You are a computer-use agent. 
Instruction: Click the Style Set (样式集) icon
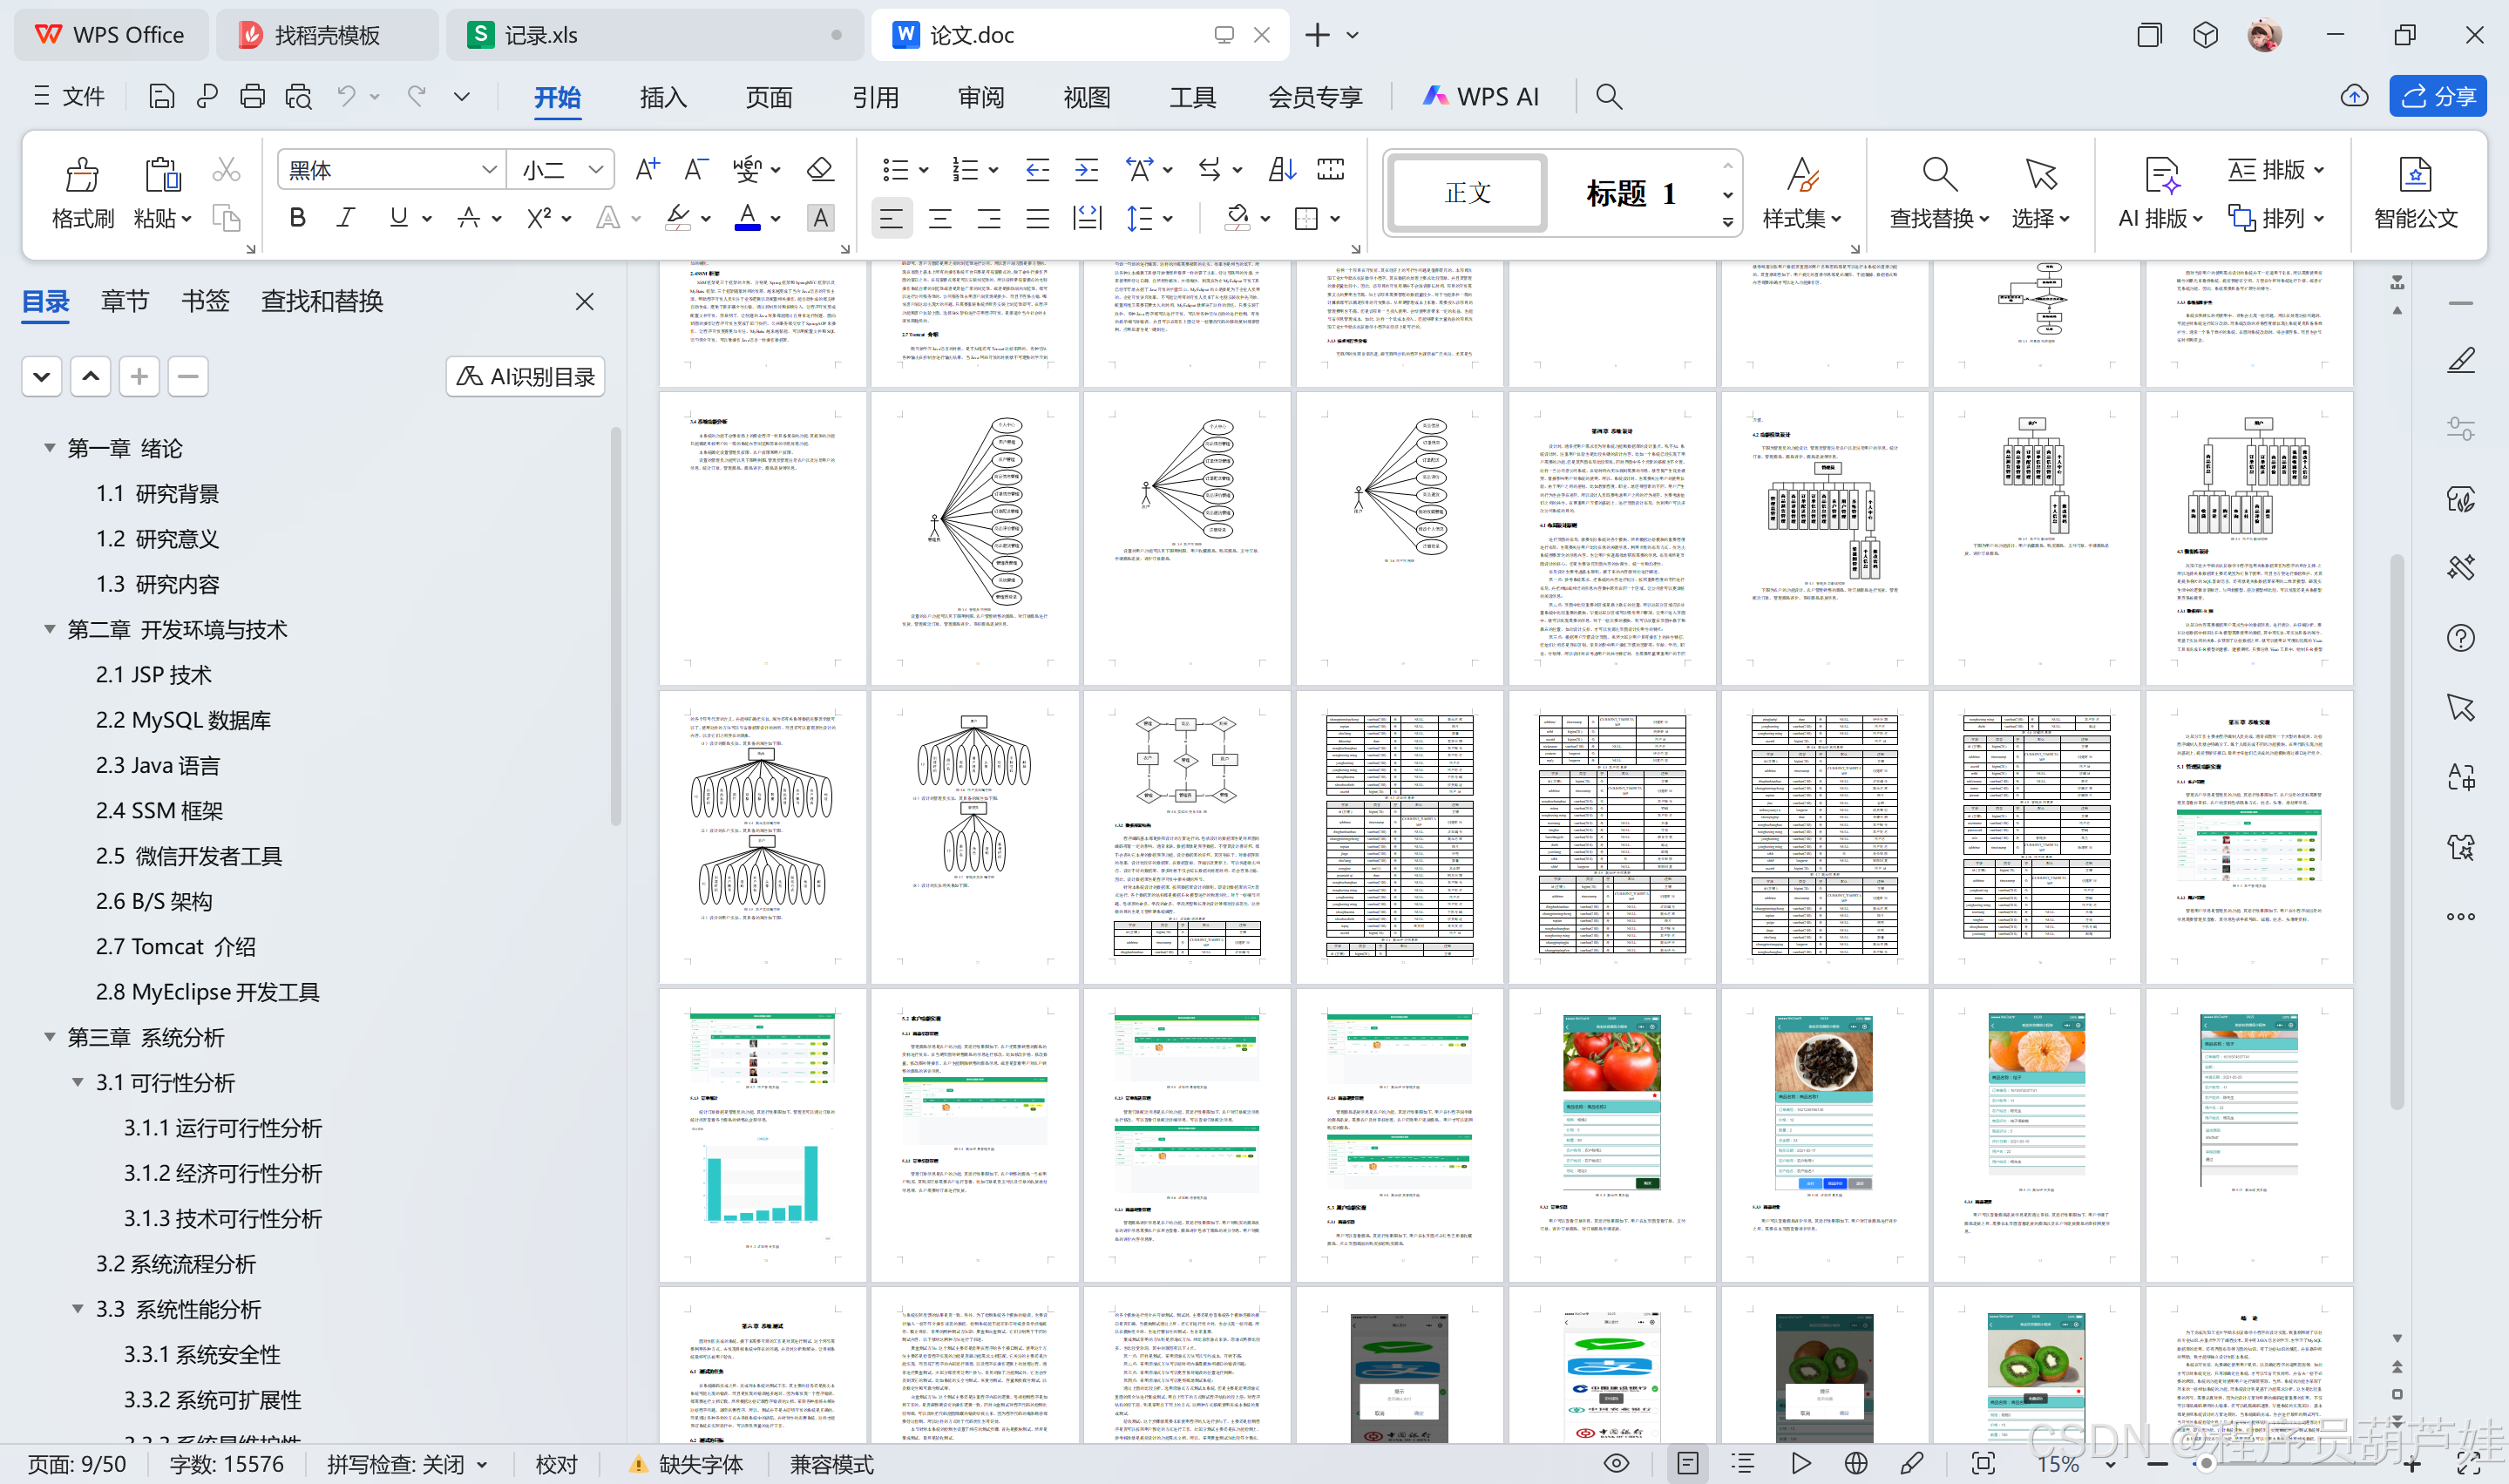click(1802, 174)
